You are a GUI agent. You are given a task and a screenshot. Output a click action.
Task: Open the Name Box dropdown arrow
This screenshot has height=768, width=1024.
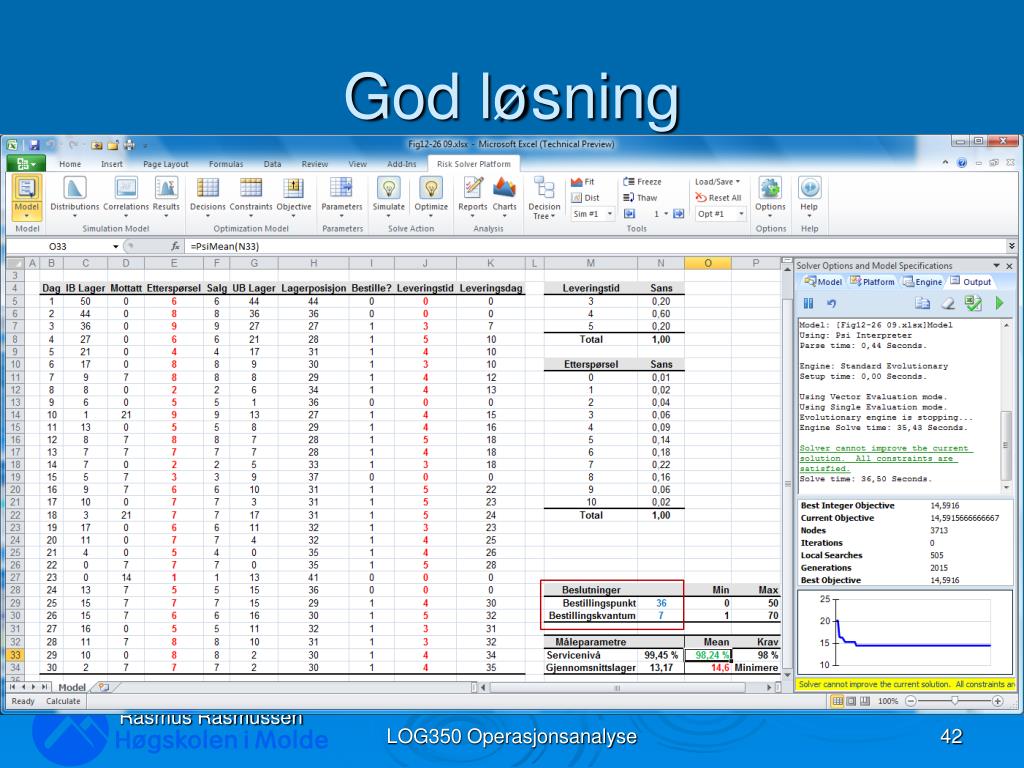116,247
